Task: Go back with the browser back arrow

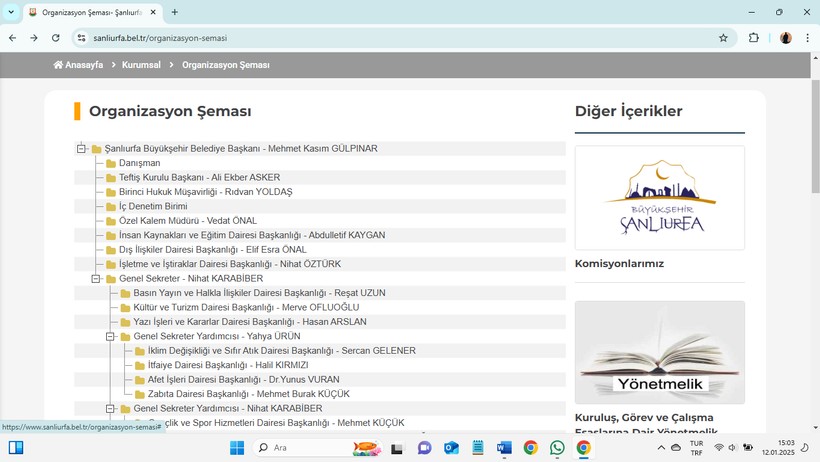Action: point(12,38)
